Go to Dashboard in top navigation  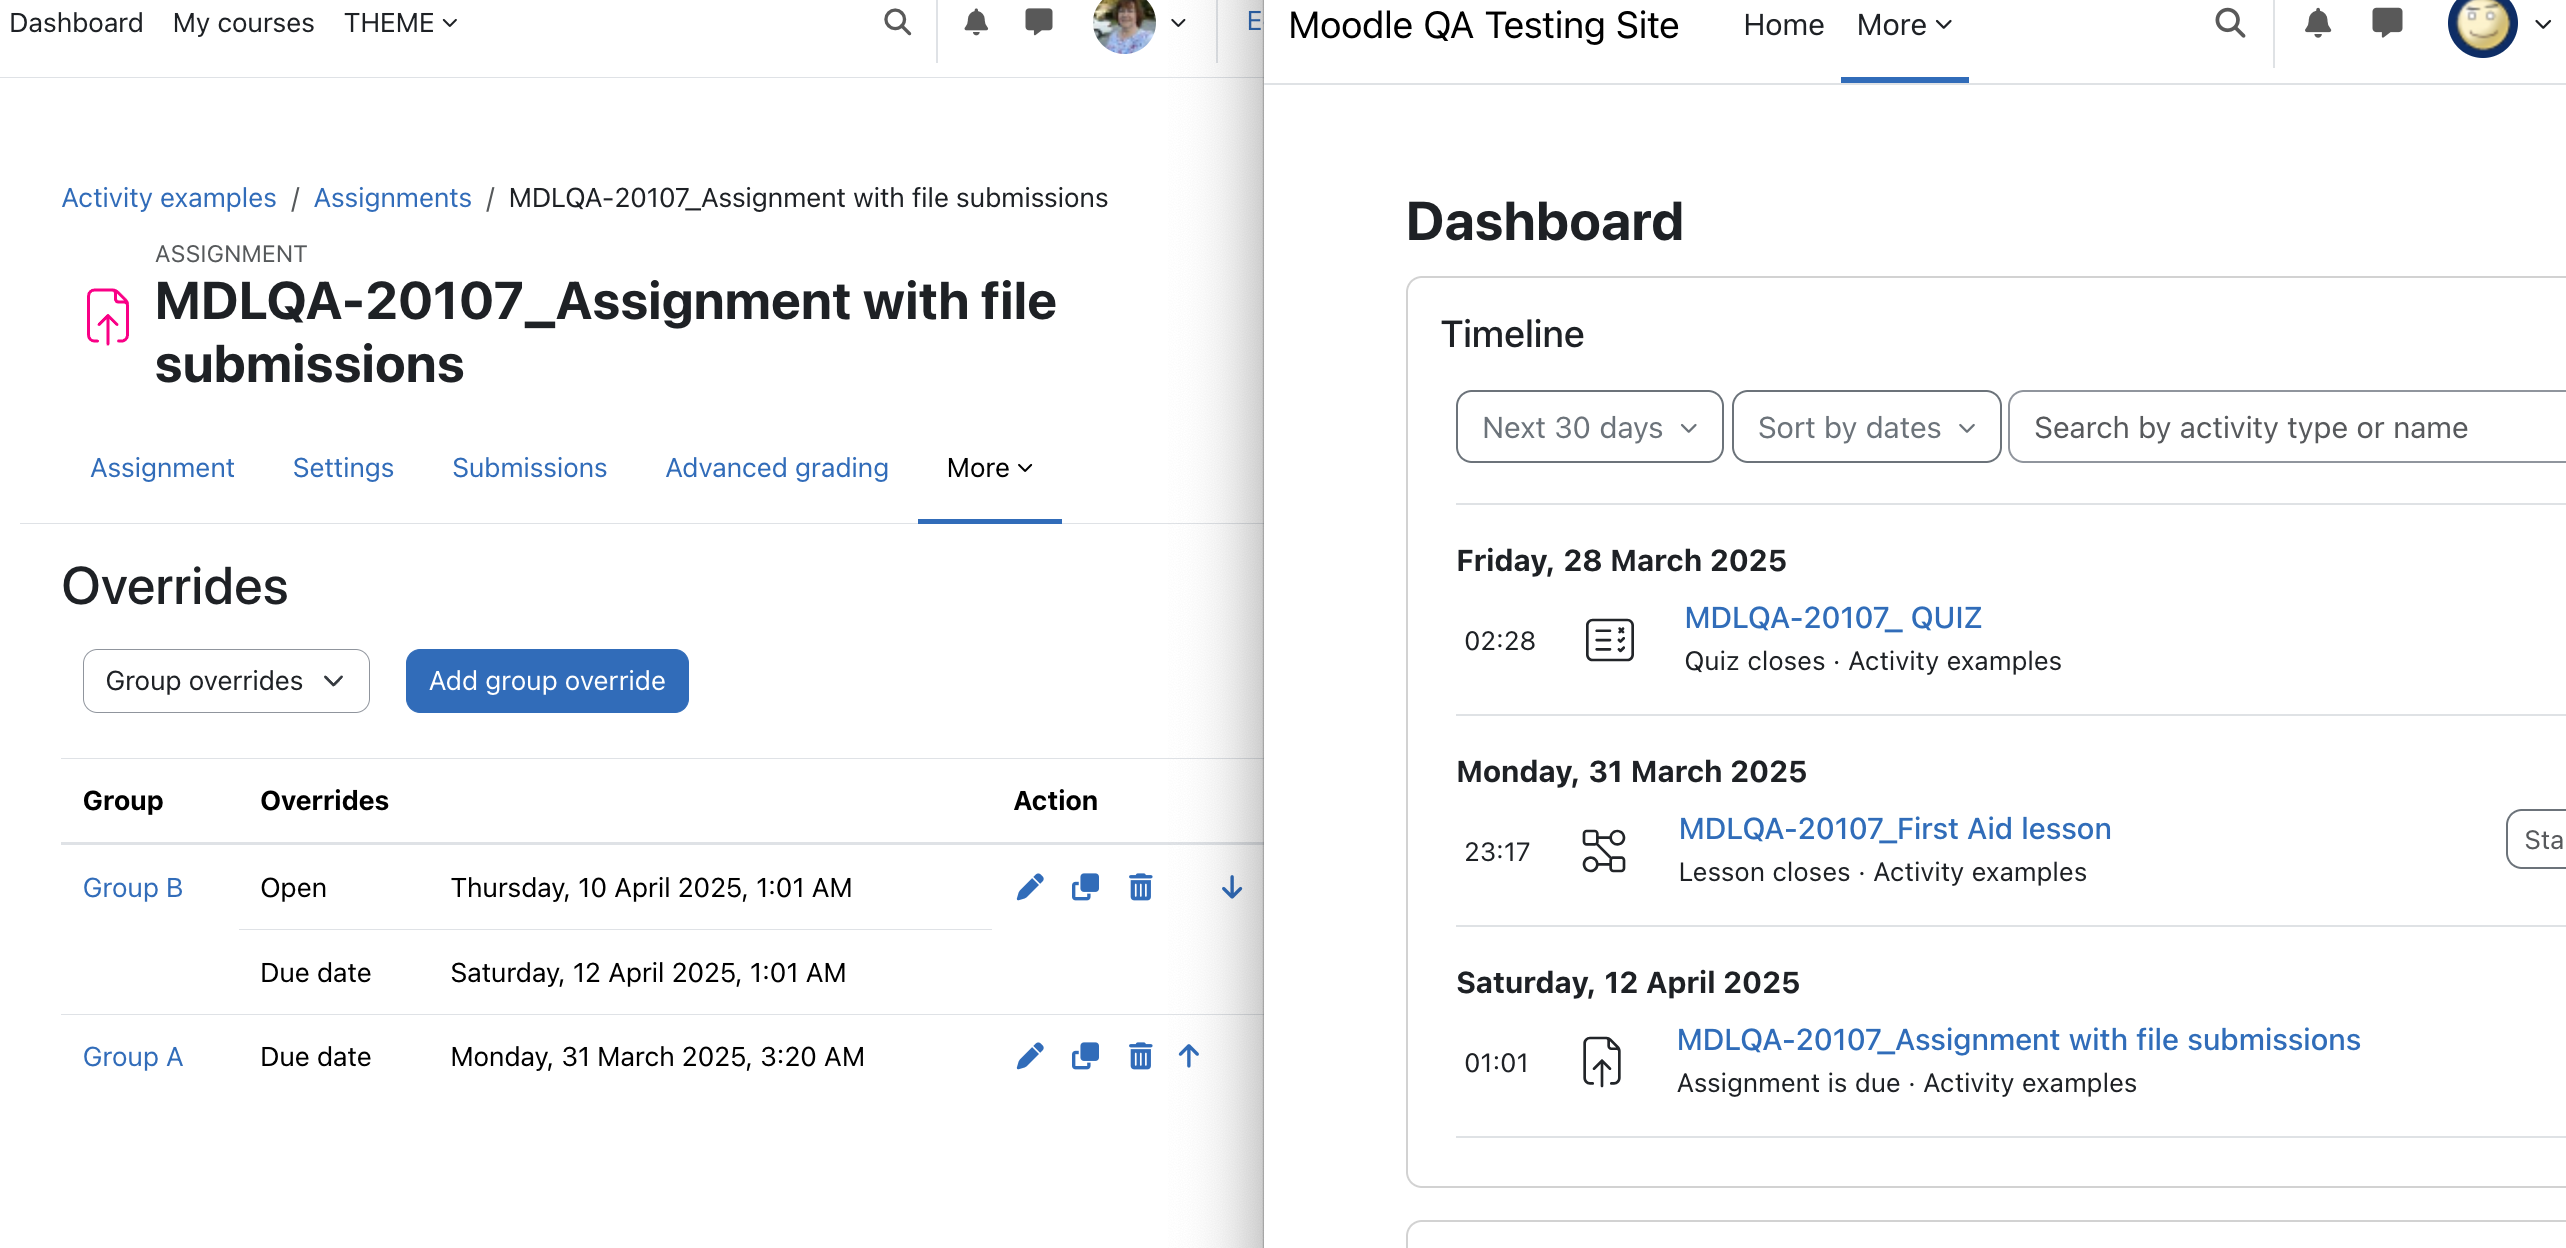(x=76, y=23)
